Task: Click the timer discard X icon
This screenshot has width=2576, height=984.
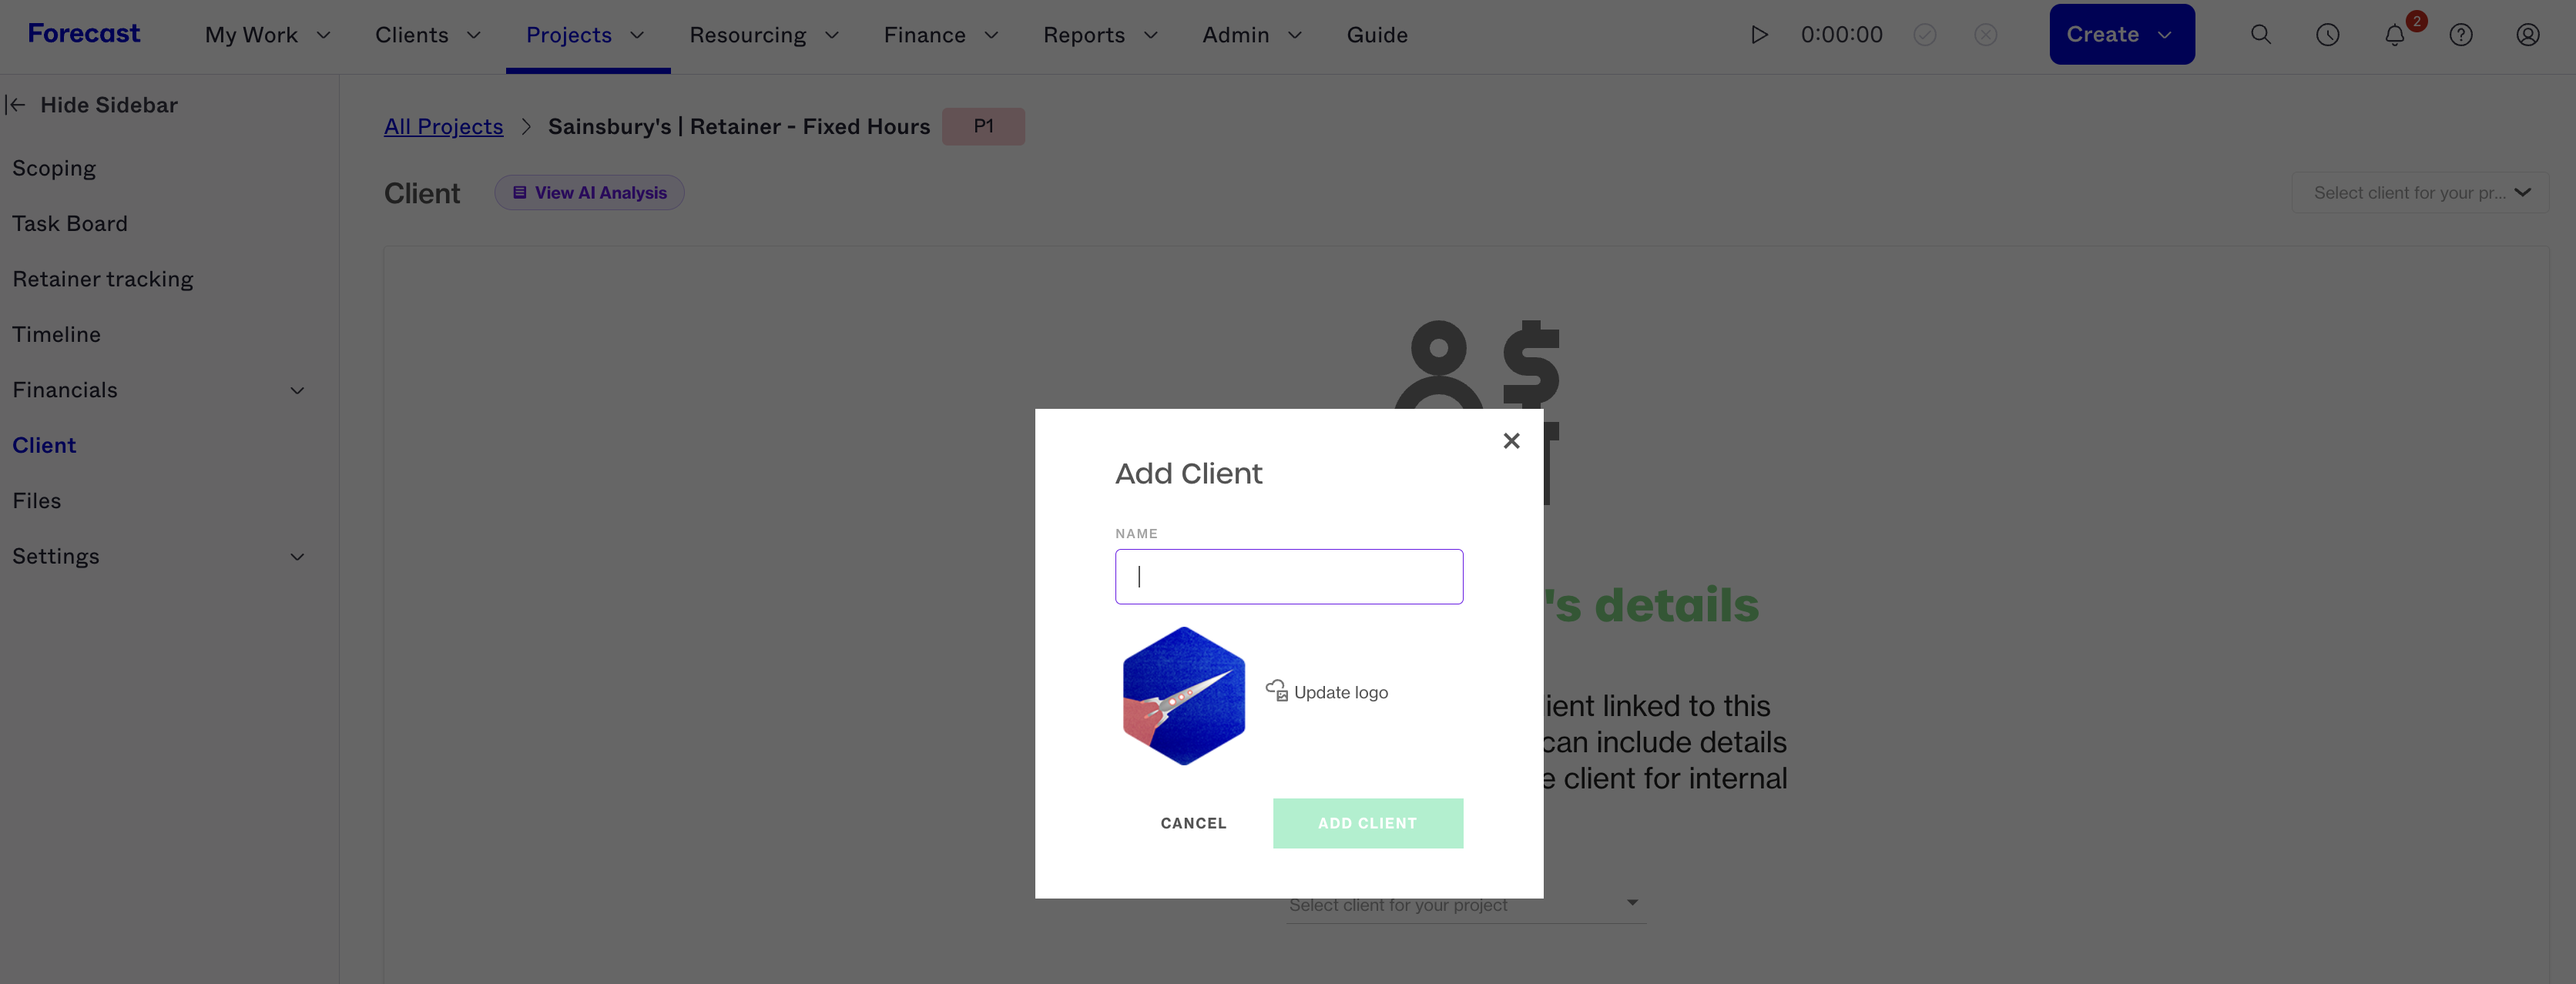Action: (1985, 35)
